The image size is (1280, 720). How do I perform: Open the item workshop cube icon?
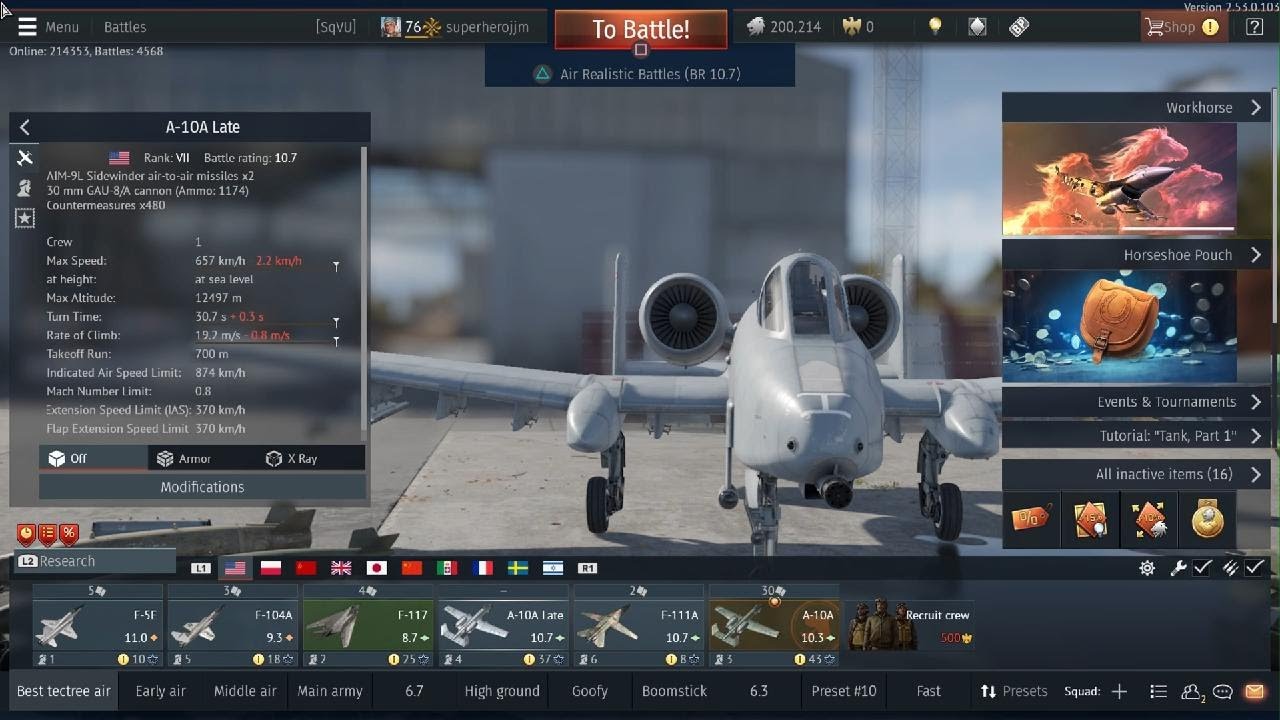coord(977,27)
